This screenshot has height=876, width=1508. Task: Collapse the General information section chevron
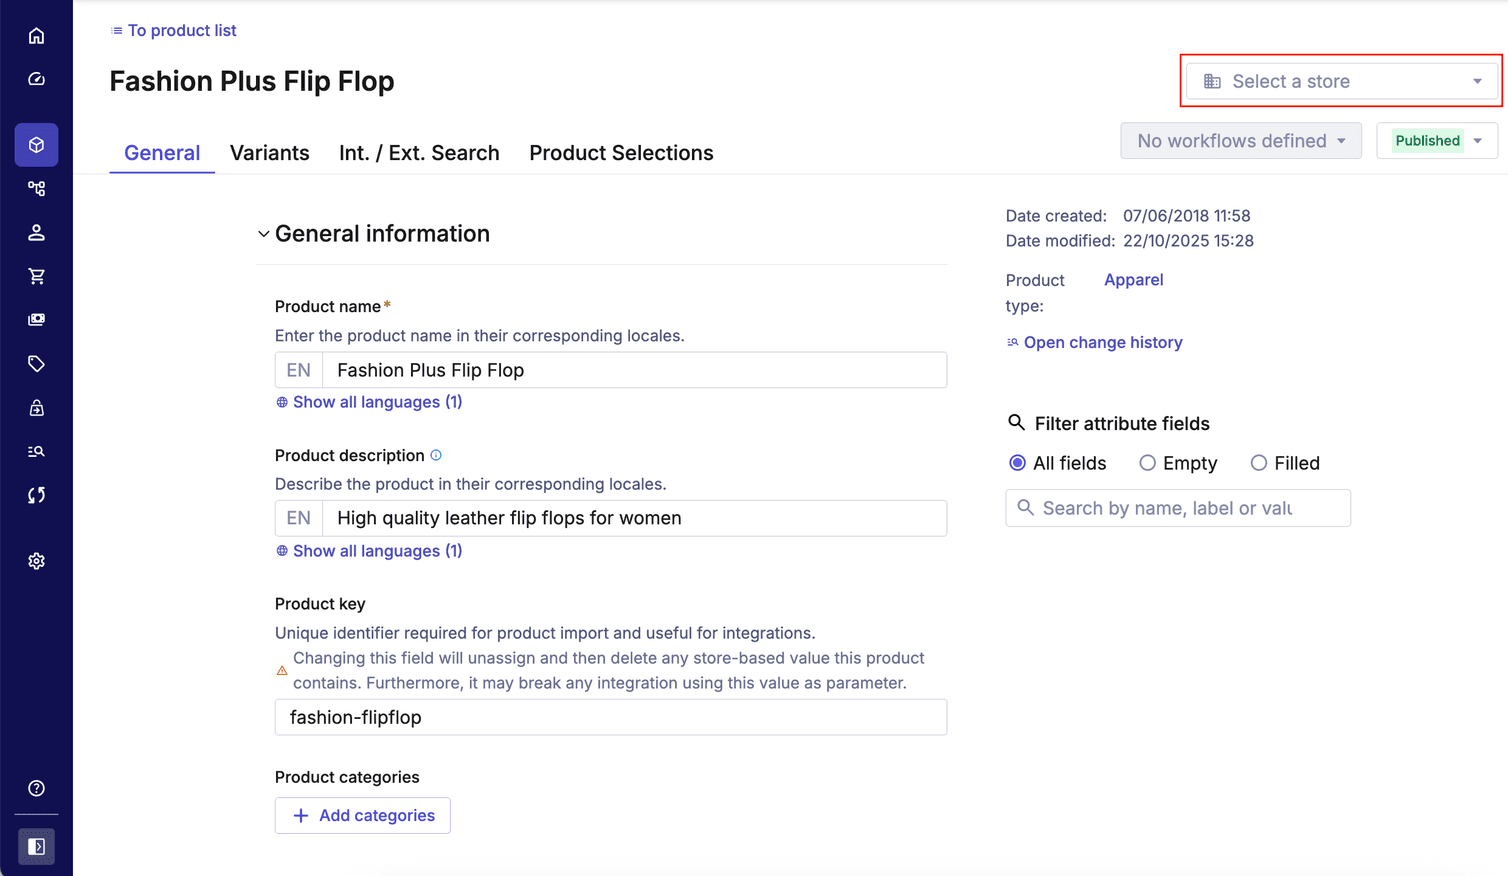tap(263, 233)
